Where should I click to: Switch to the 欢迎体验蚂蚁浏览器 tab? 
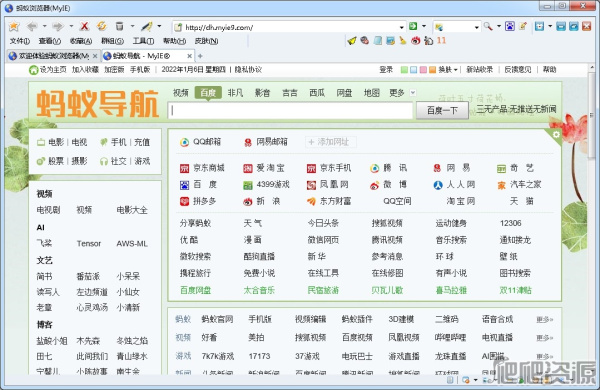[x=54, y=56]
